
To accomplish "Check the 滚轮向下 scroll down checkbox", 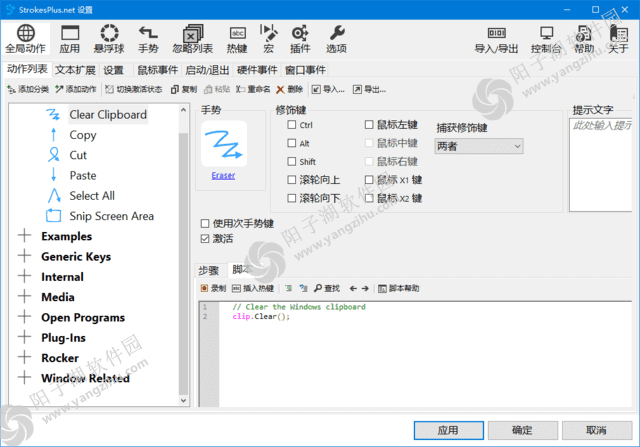I will pyautogui.click(x=291, y=198).
